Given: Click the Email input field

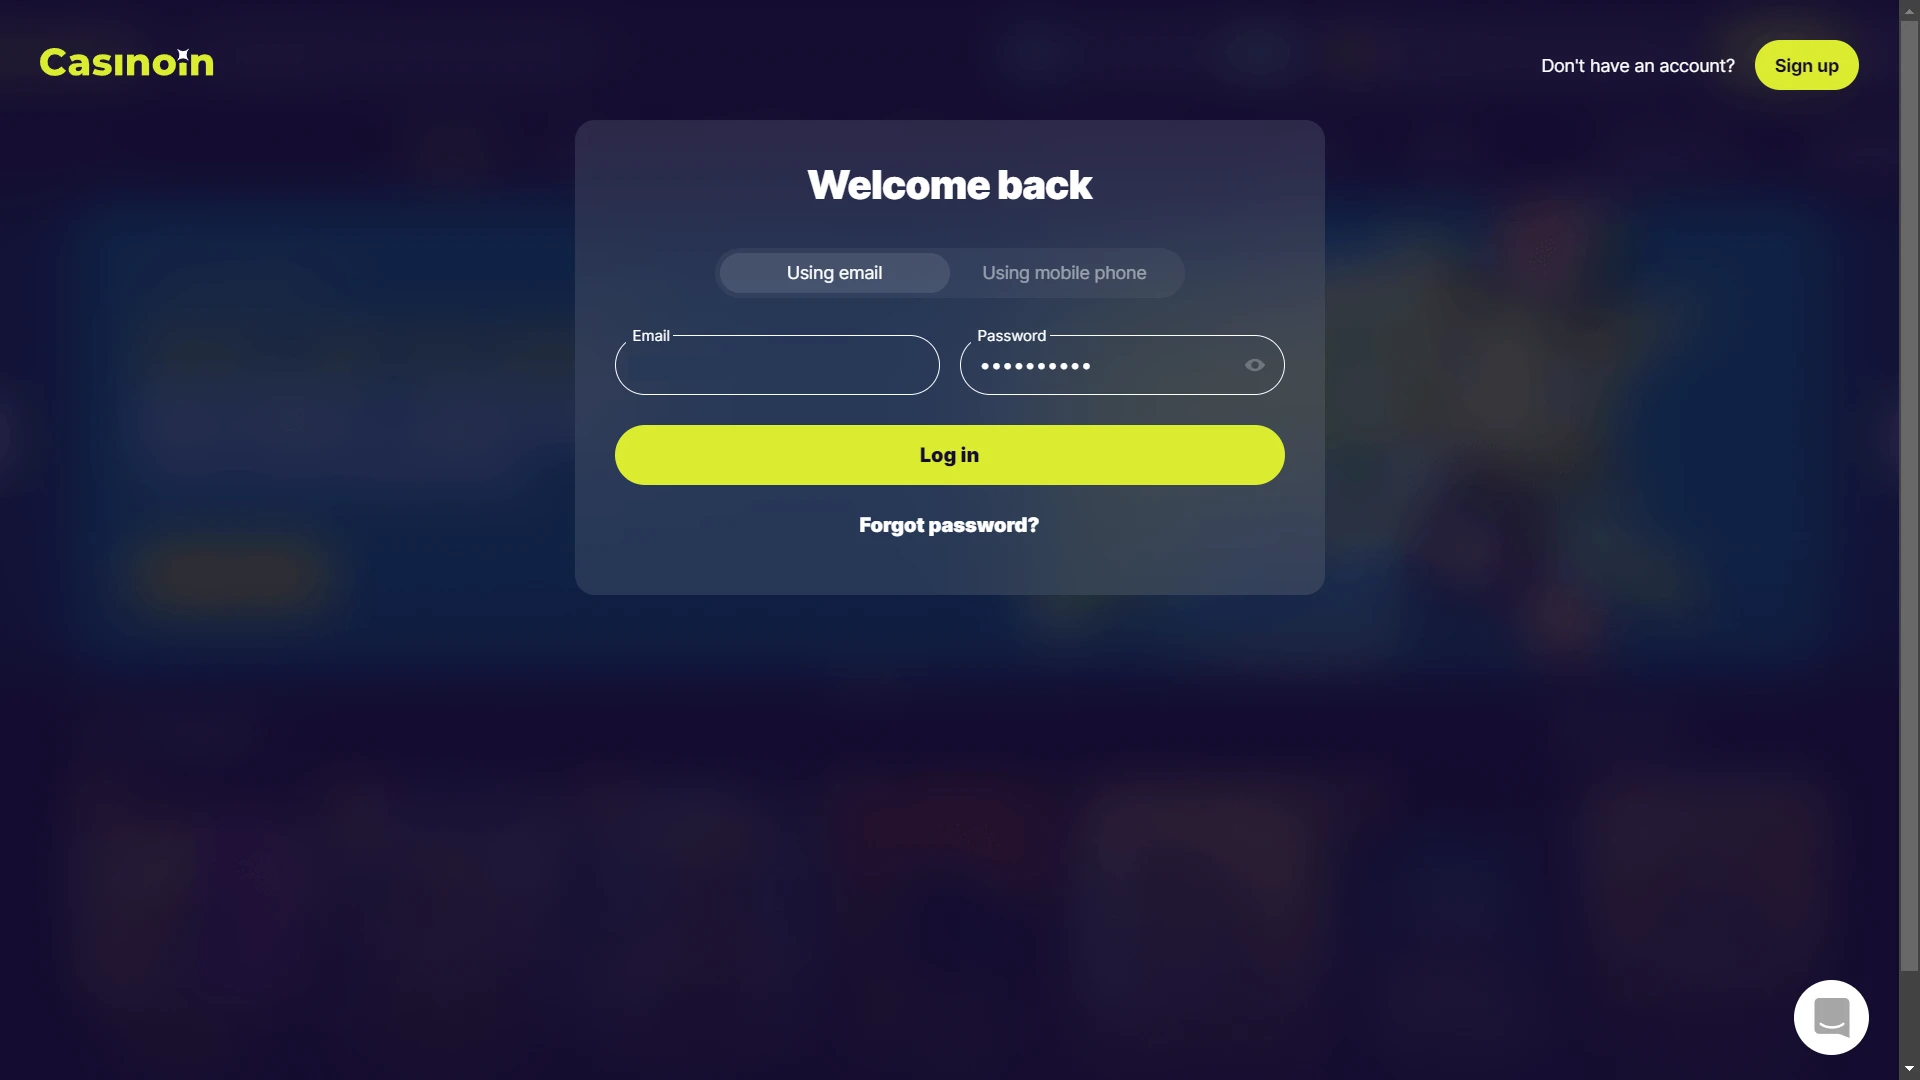Looking at the screenshot, I should click(x=777, y=364).
